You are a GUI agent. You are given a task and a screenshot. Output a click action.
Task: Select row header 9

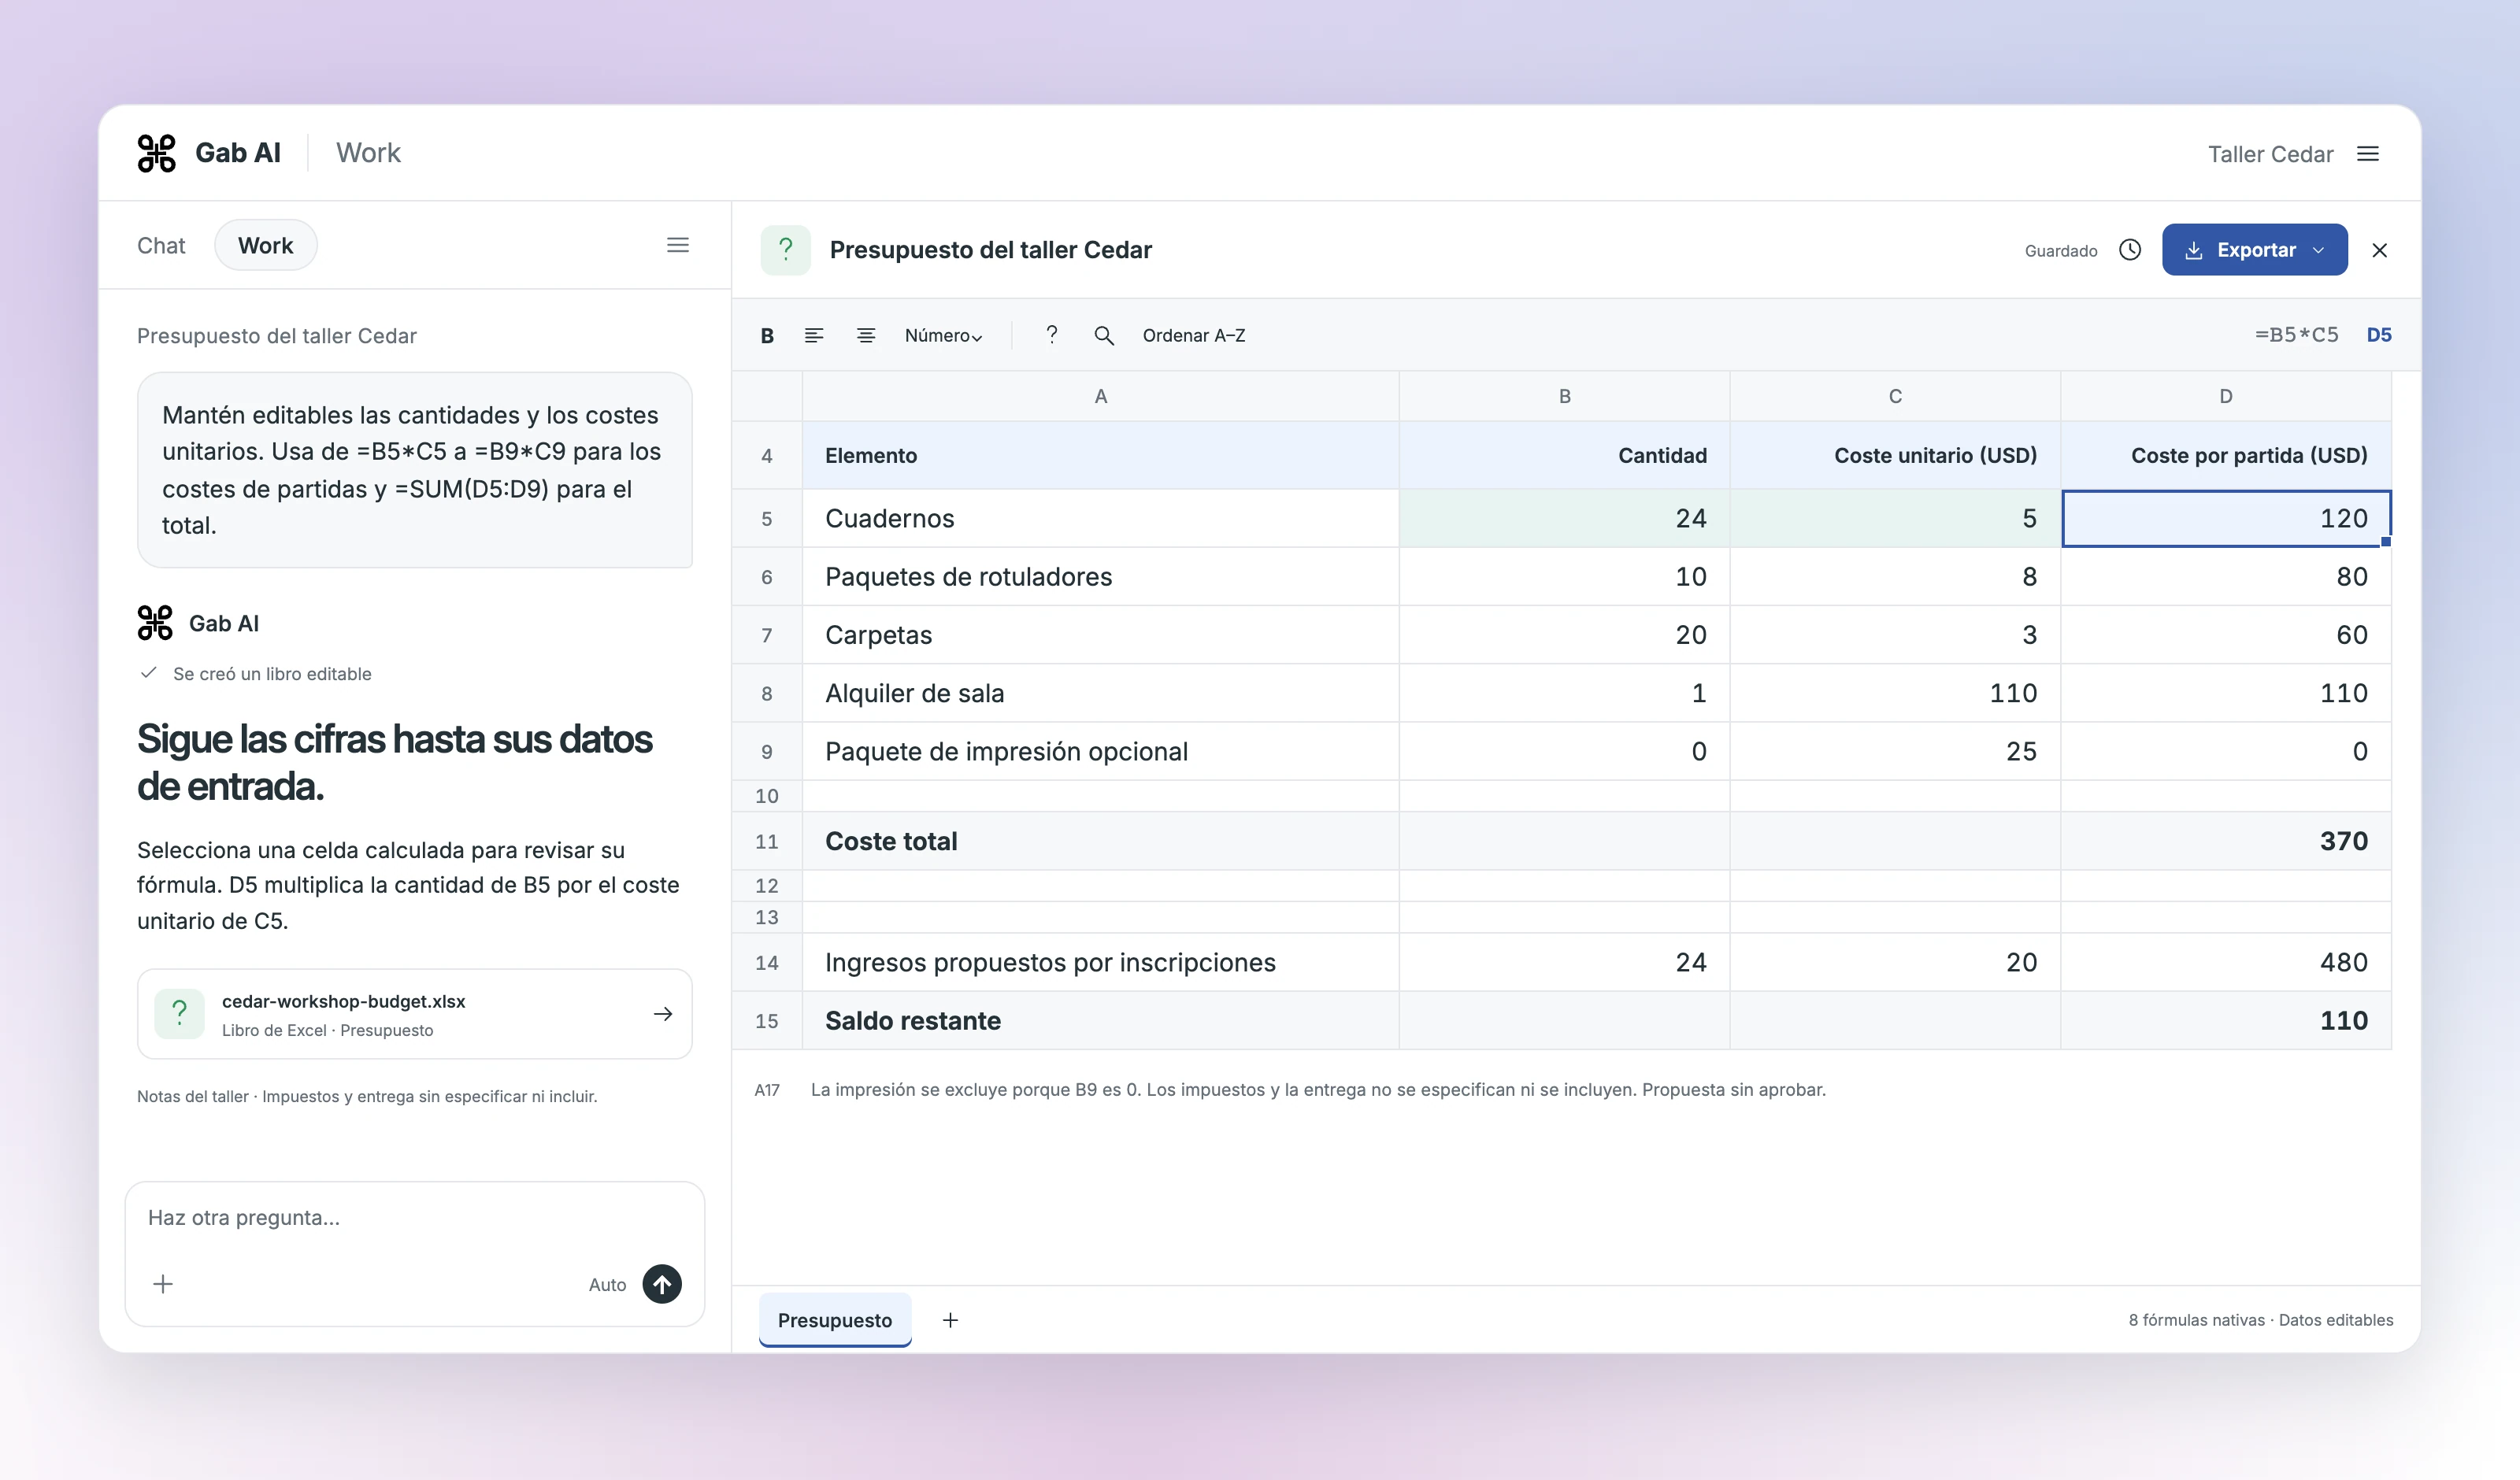[767, 752]
